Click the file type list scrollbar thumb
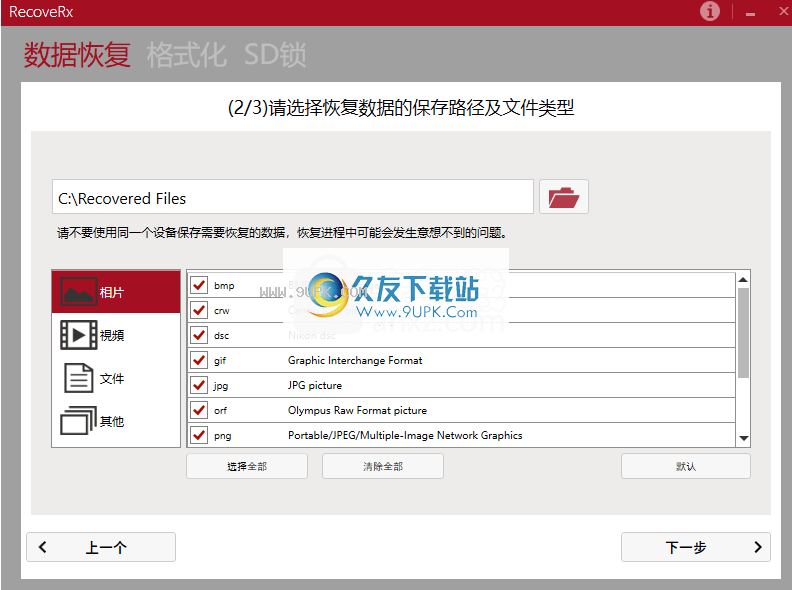The image size is (792, 590). [743, 333]
